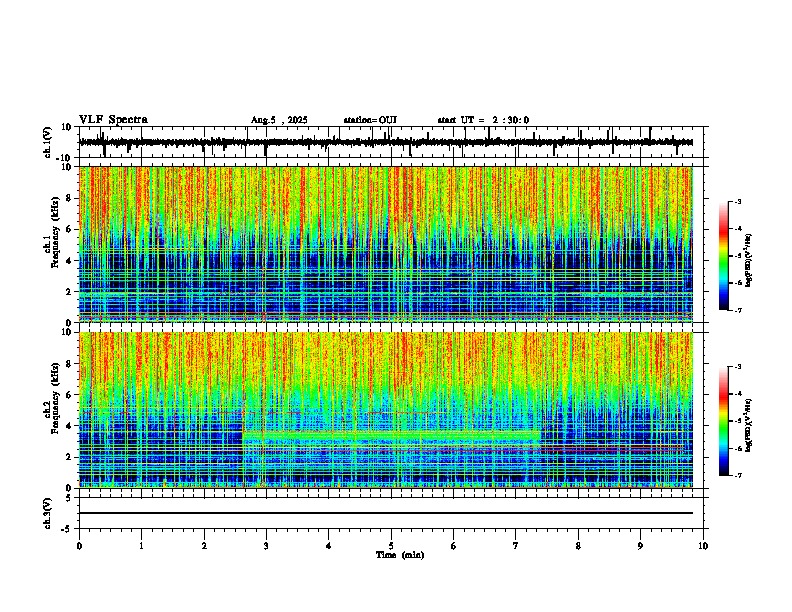This screenshot has width=792, height=612.
Task: Click the ch.2 "Frequency (kHz)" axis label
Action: [55, 398]
